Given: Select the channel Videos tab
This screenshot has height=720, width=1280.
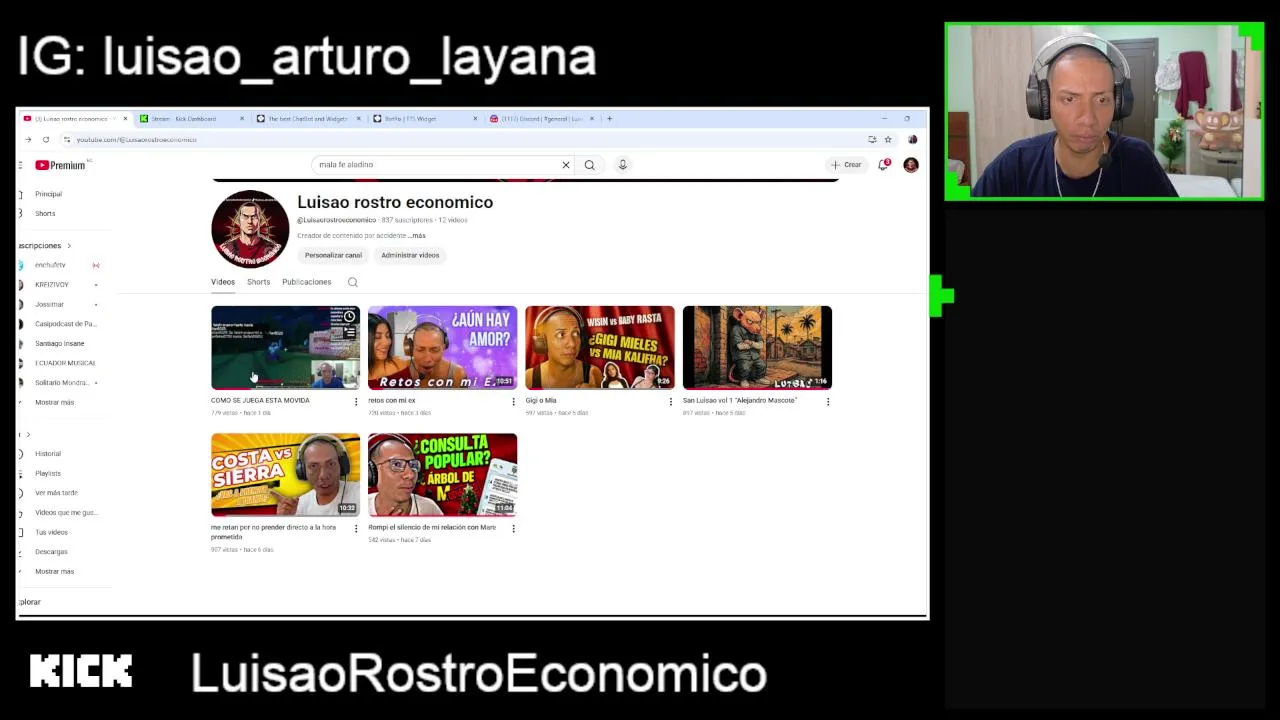Looking at the screenshot, I should coord(222,282).
